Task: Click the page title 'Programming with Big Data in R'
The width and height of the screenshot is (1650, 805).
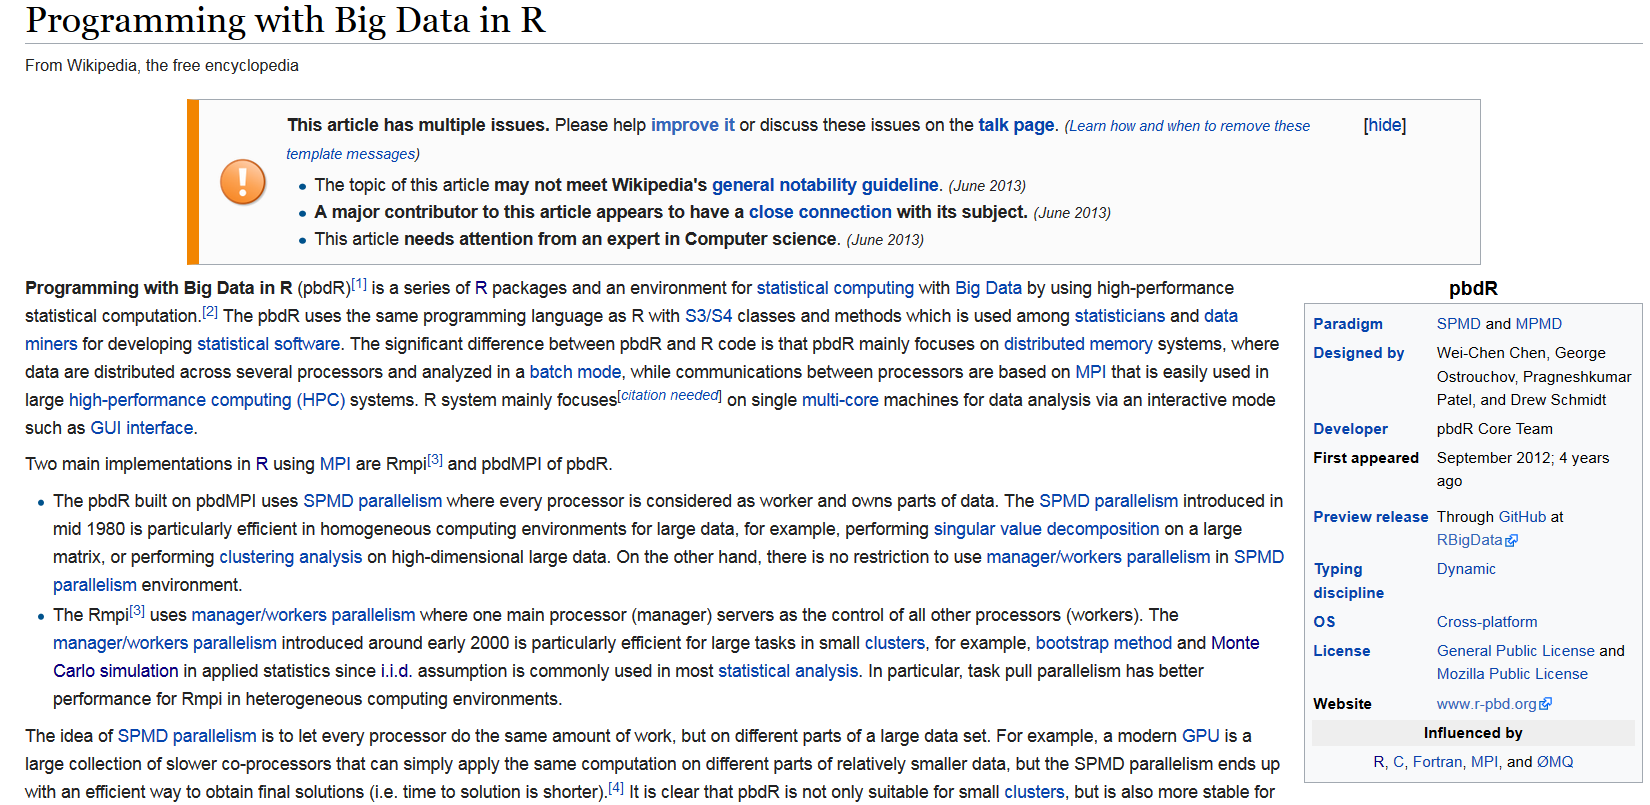Action: [x=286, y=20]
